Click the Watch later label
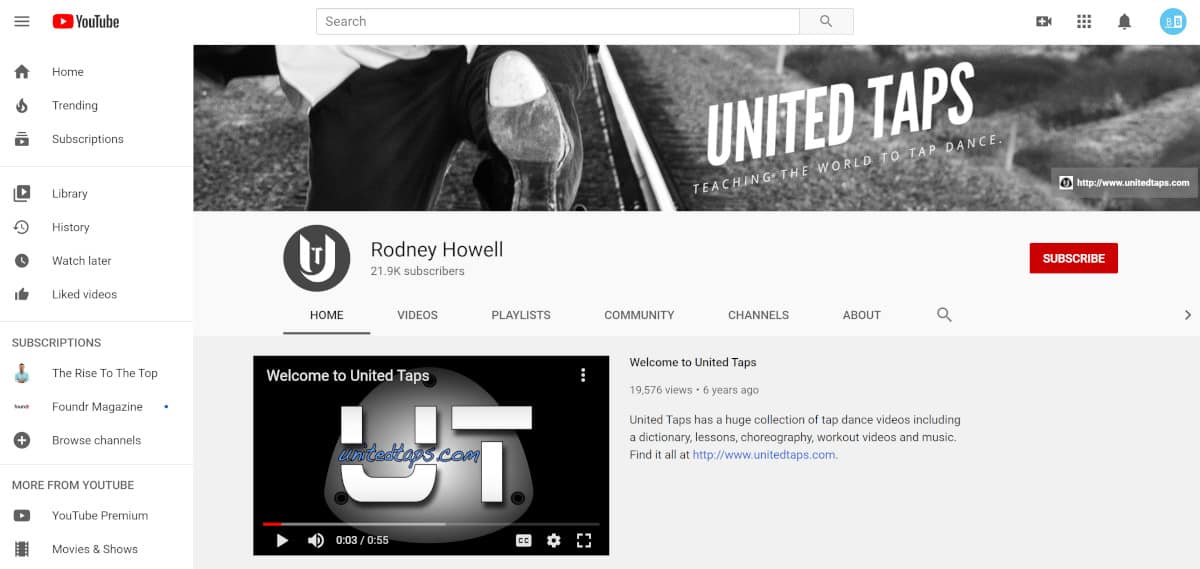 (x=82, y=261)
